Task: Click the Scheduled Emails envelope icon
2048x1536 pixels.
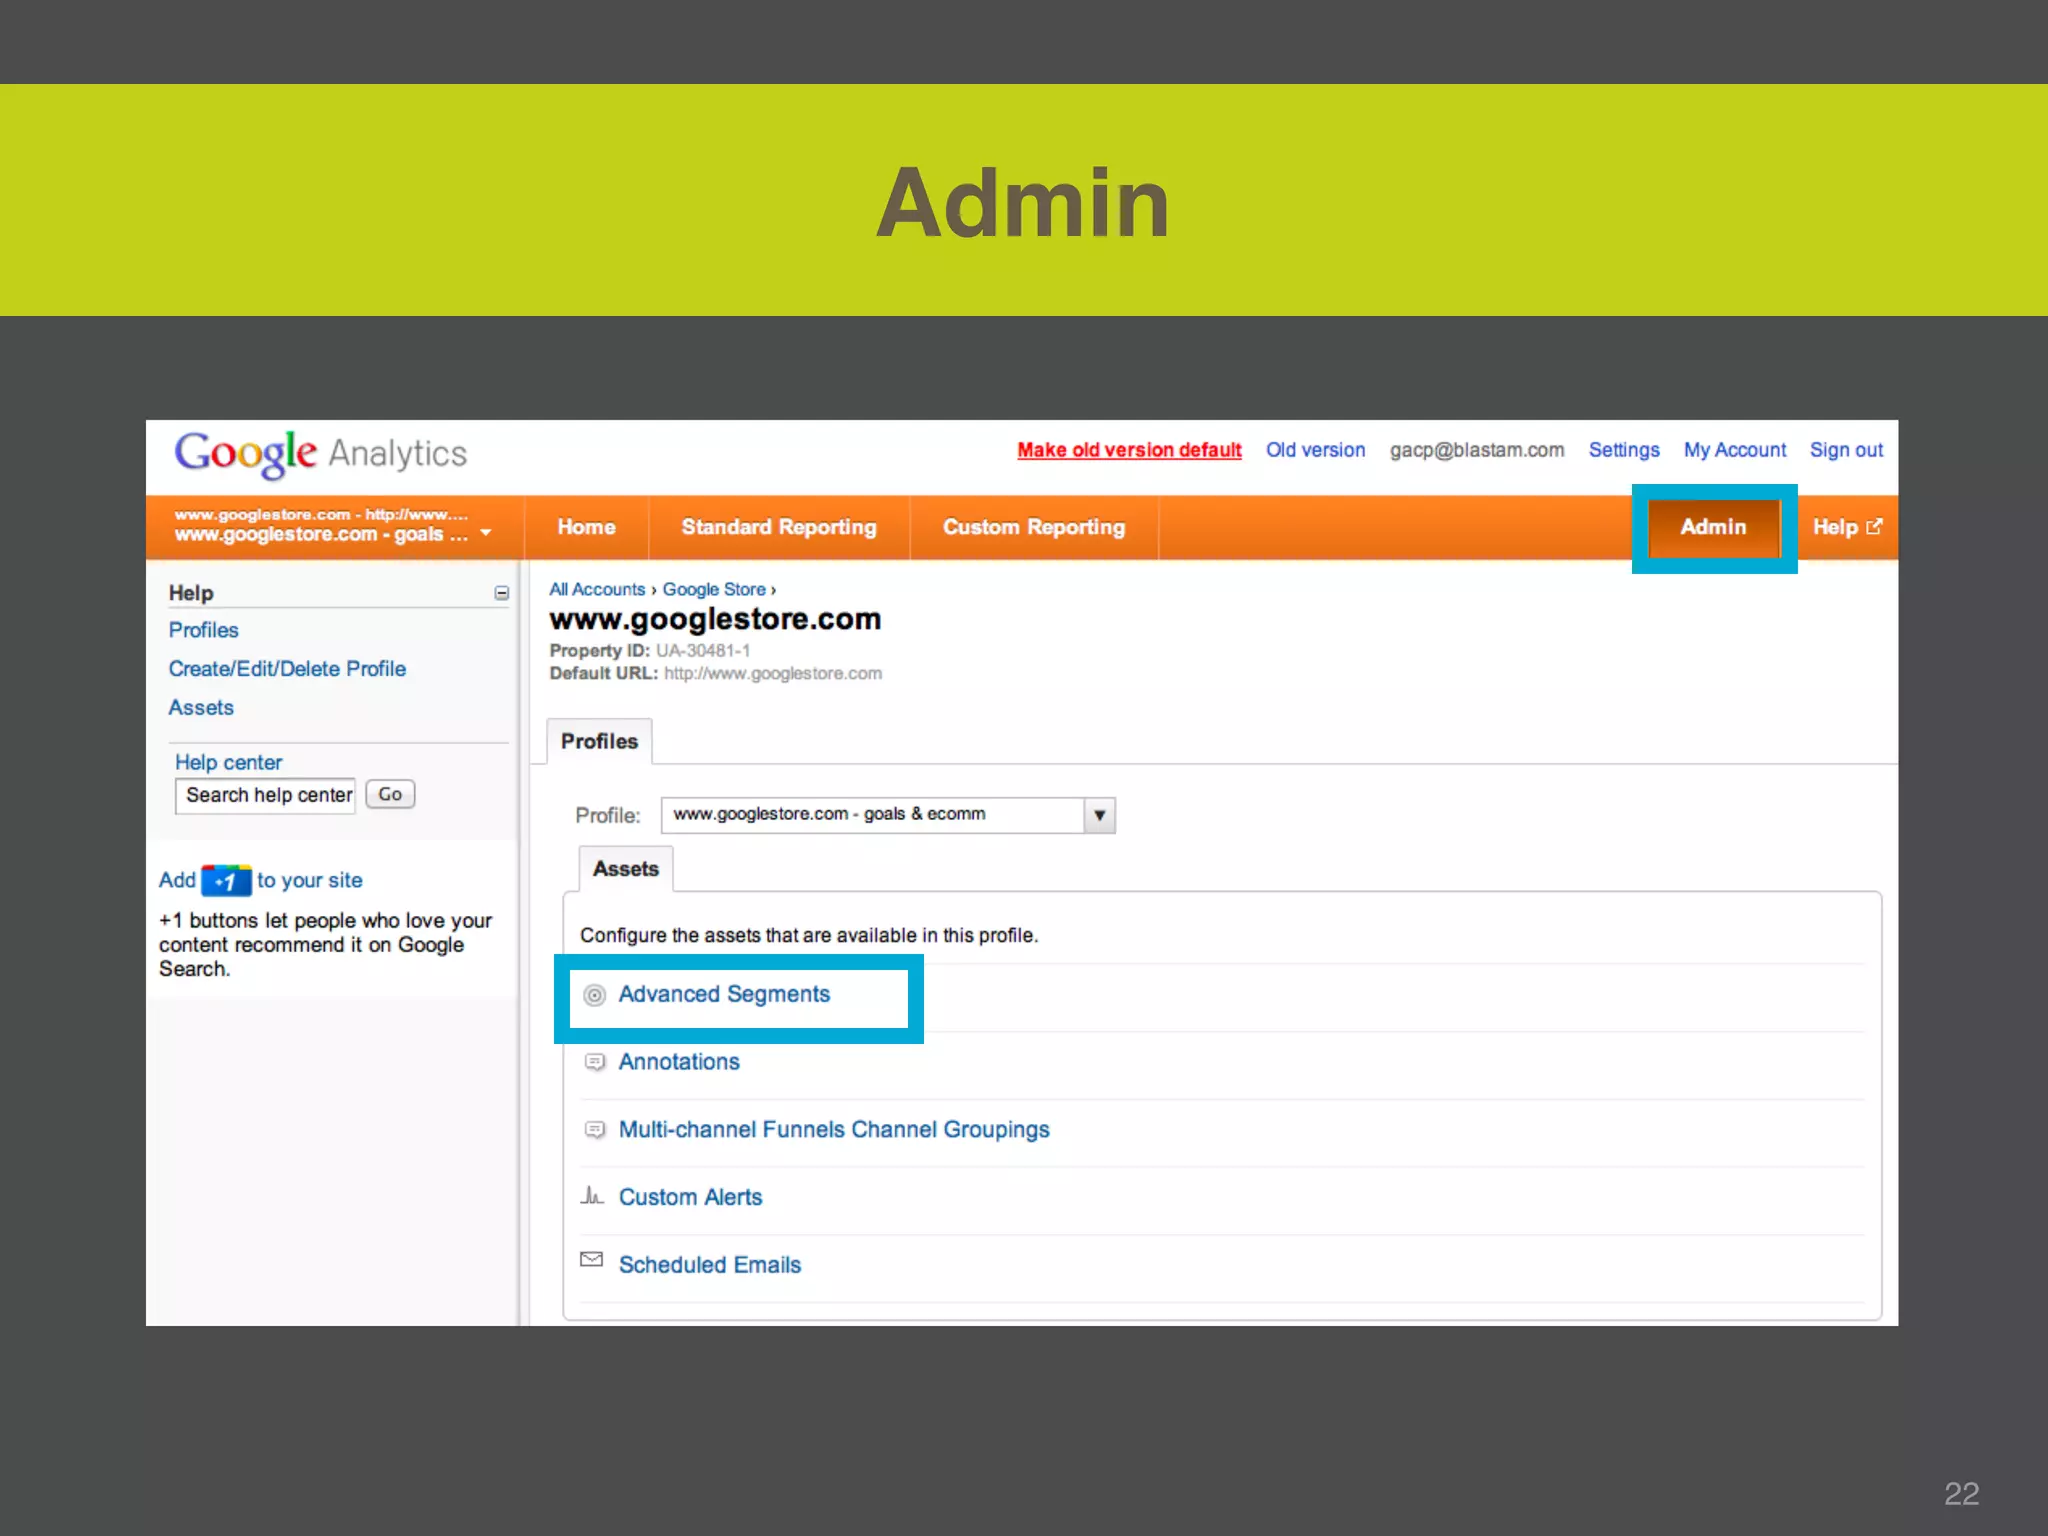Action: [592, 1260]
